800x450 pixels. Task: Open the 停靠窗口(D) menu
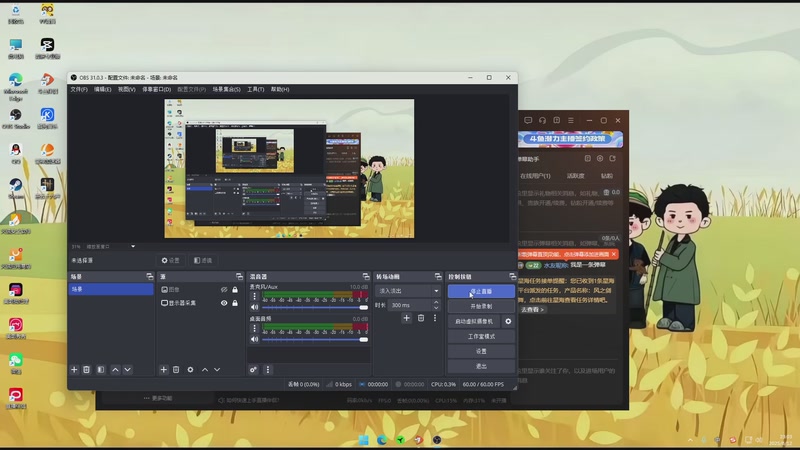(x=157, y=89)
